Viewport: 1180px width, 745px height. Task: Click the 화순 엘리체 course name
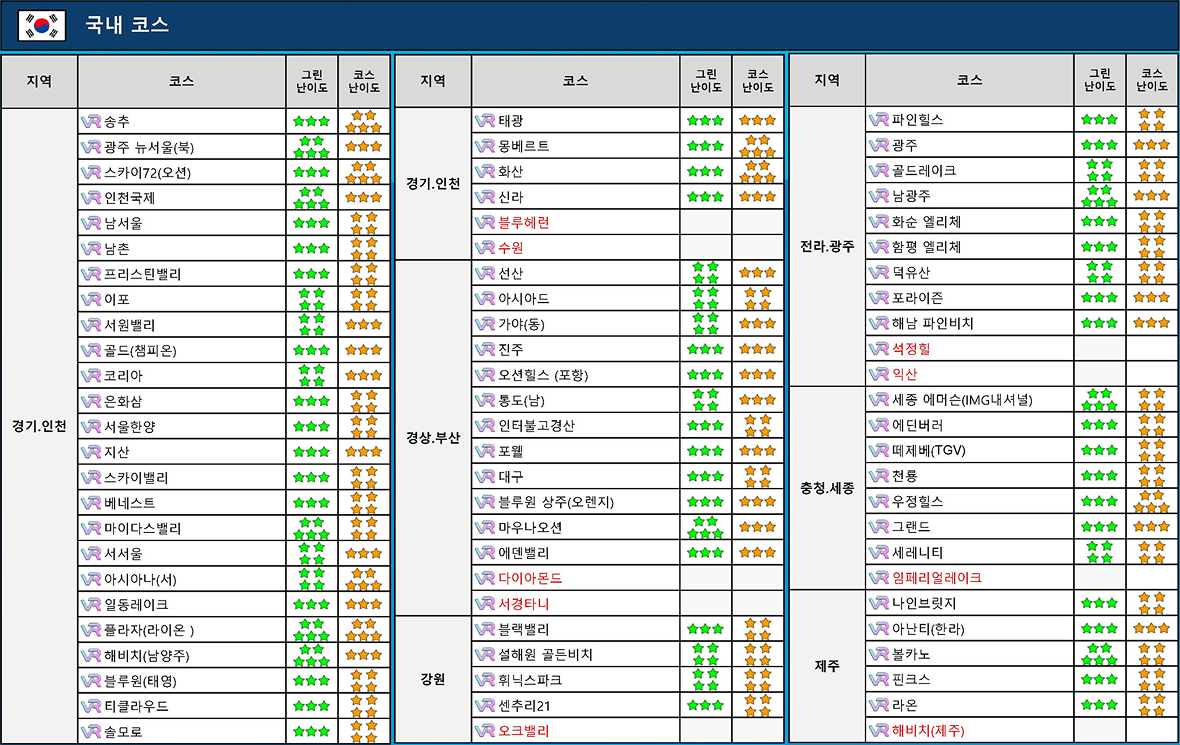tap(926, 222)
